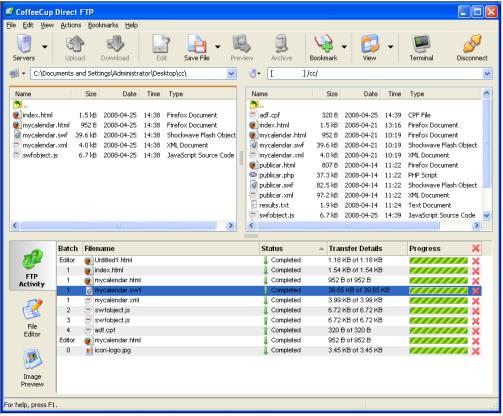Open the remote path dropdown list
This screenshot has width=503, height=416.
pyautogui.click(x=487, y=74)
